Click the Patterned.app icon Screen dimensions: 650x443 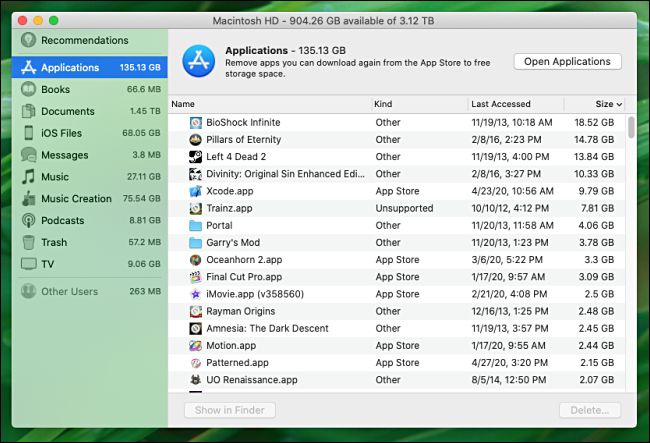pyautogui.click(x=195, y=363)
